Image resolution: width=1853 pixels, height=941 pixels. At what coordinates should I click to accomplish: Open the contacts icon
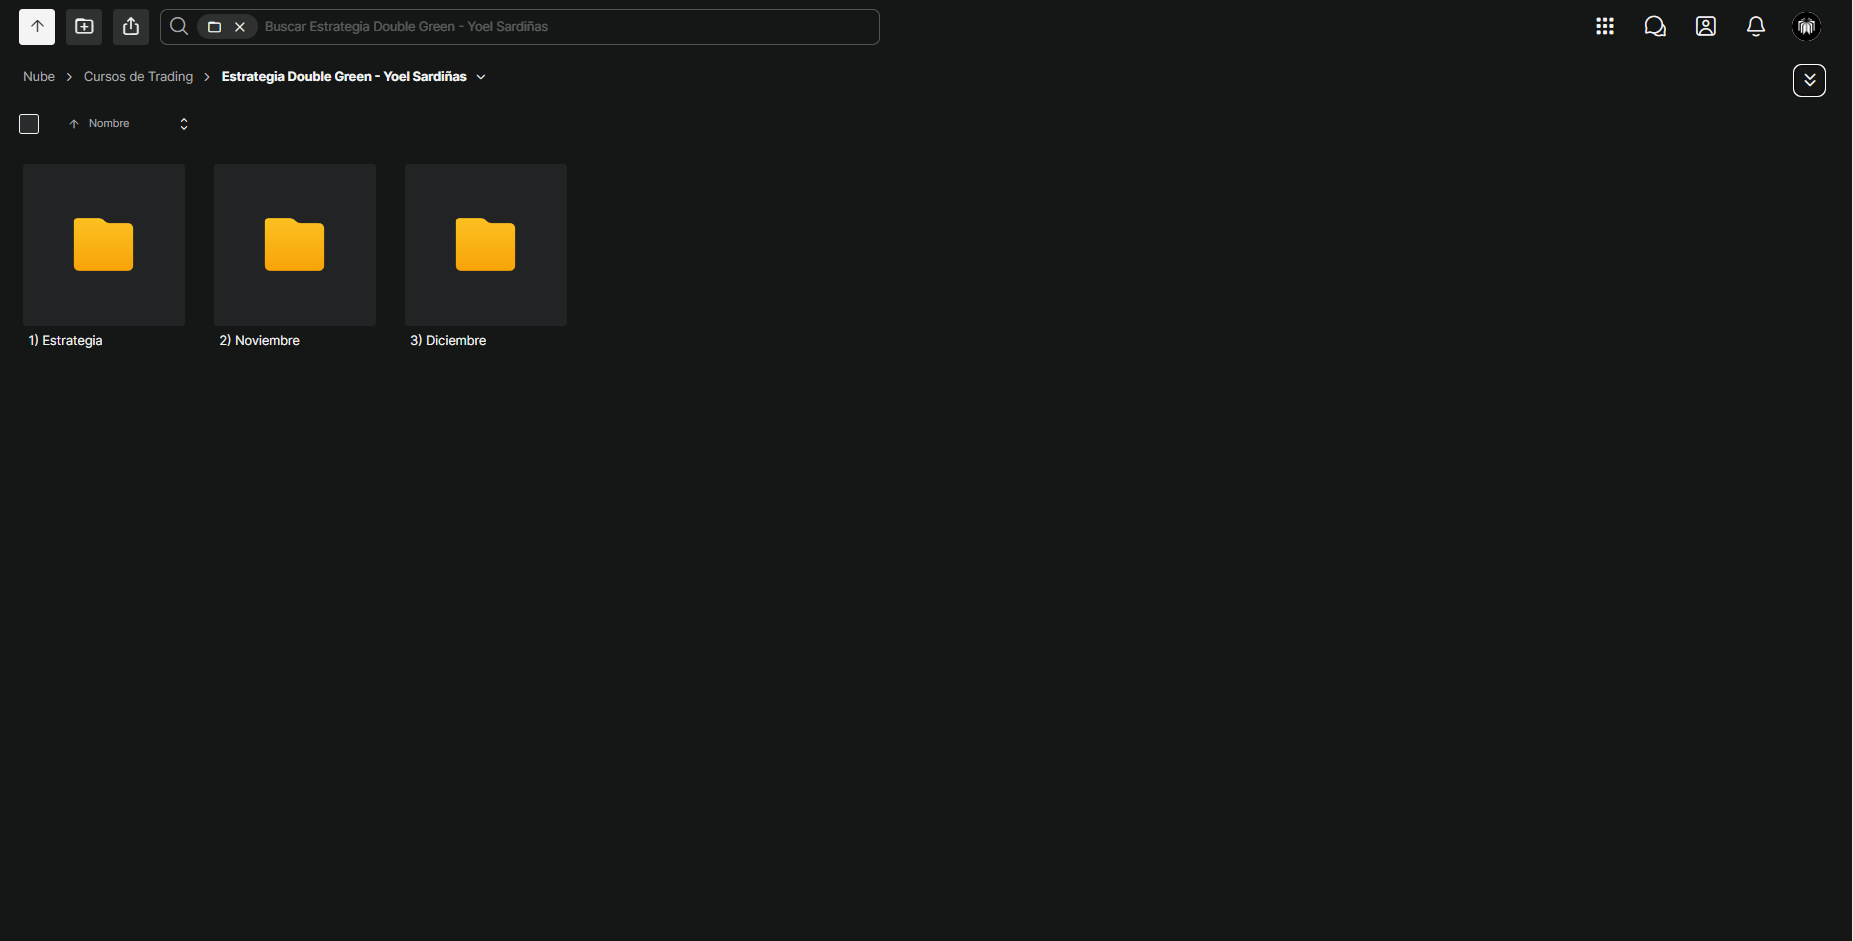(x=1706, y=27)
